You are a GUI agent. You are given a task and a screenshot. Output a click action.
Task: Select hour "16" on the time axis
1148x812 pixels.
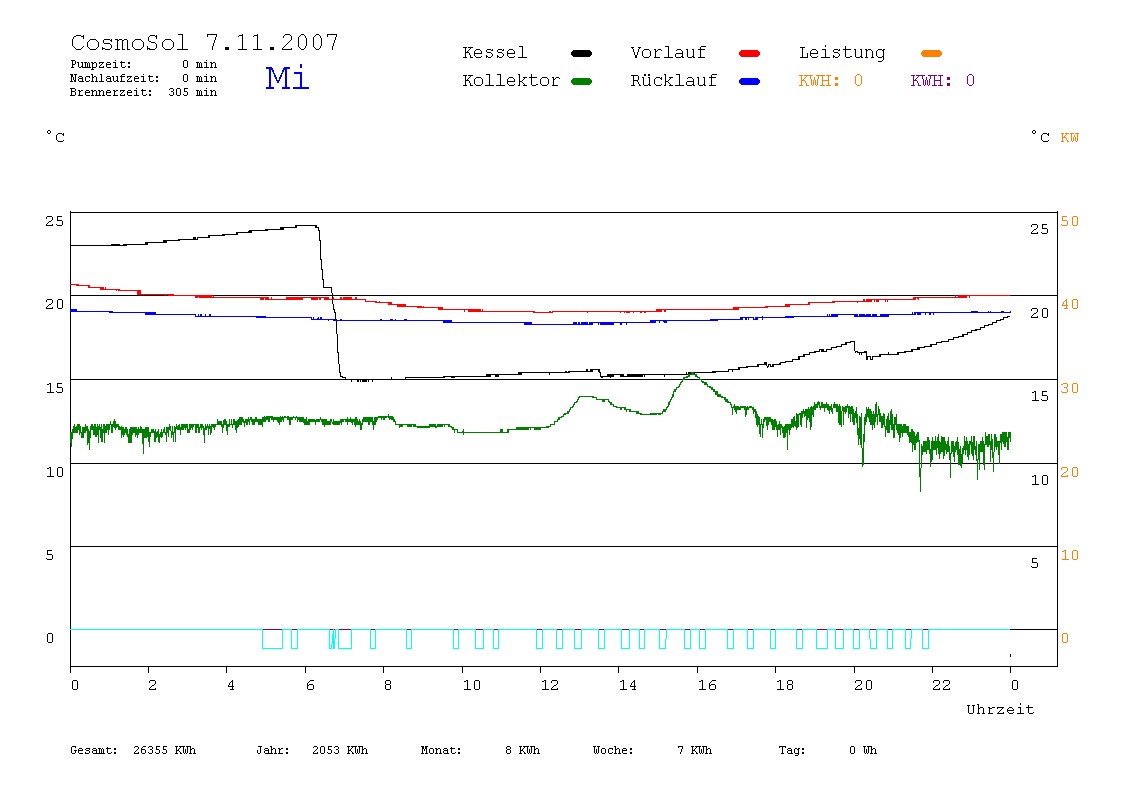[x=707, y=685]
